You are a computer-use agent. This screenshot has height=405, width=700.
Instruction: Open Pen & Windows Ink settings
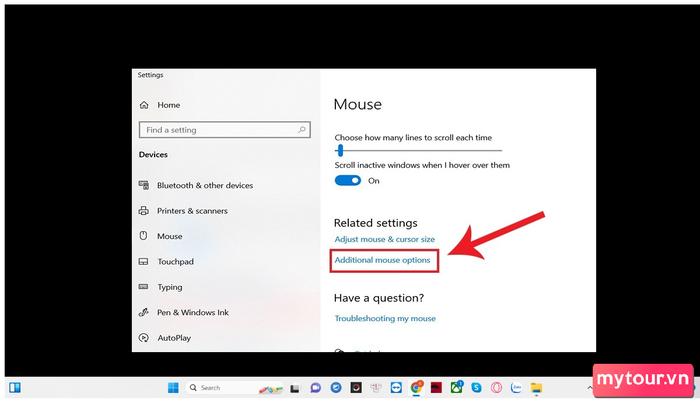[193, 313]
